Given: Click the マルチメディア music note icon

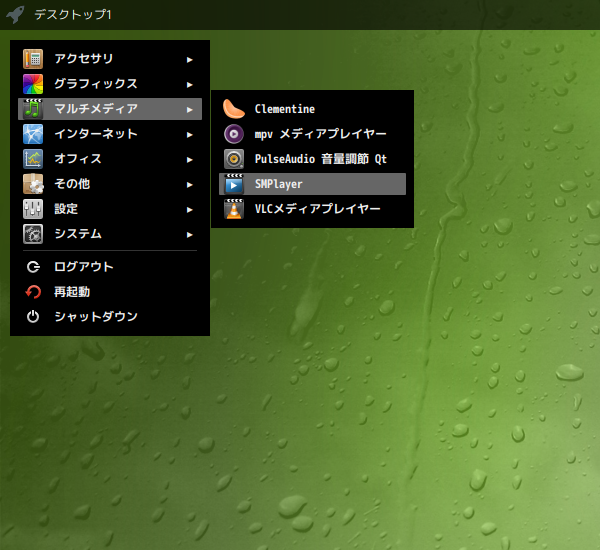Looking at the screenshot, I should click(x=33, y=109).
